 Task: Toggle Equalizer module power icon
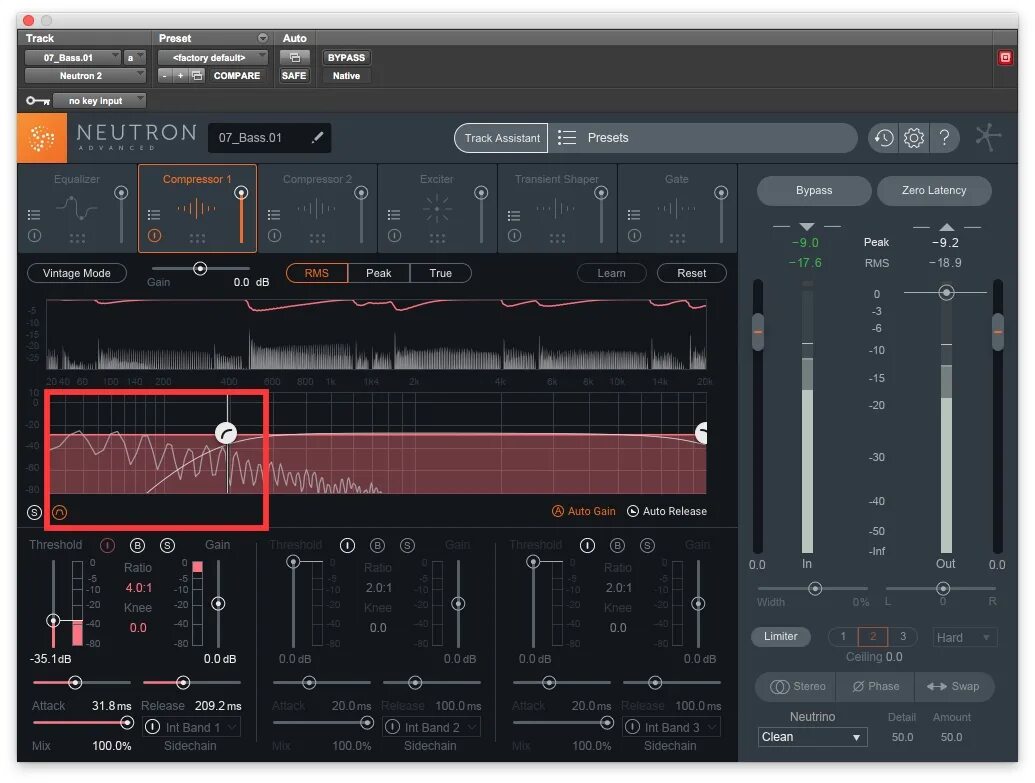click(x=34, y=235)
